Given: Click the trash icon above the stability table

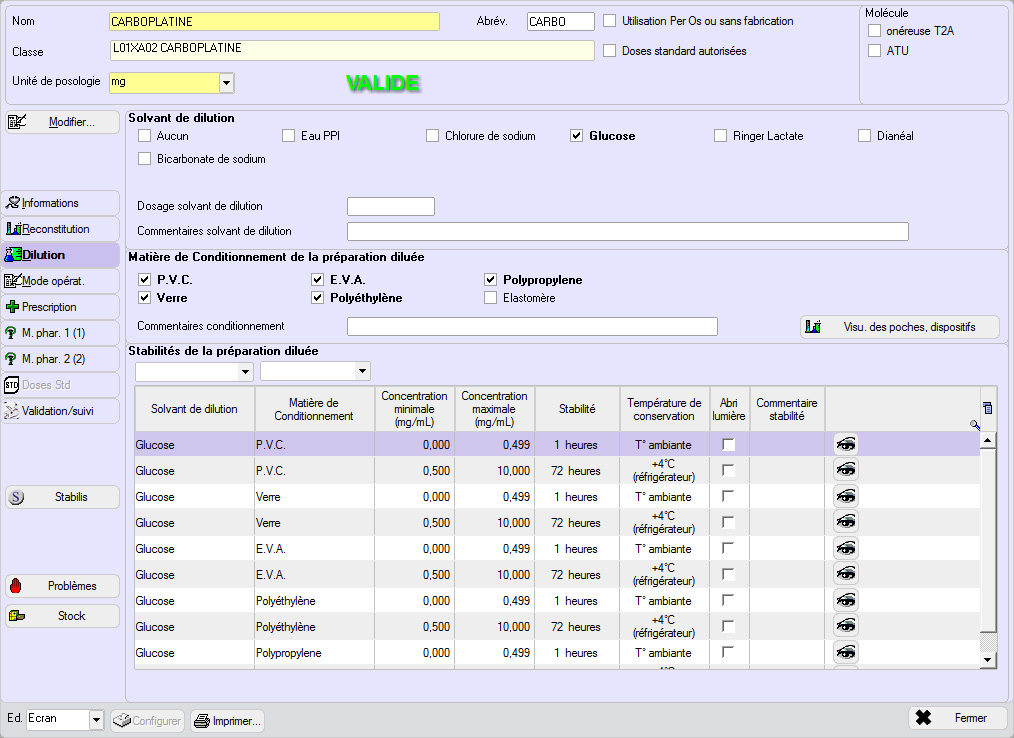Looking at the screenshot, I should click(988, 408).
